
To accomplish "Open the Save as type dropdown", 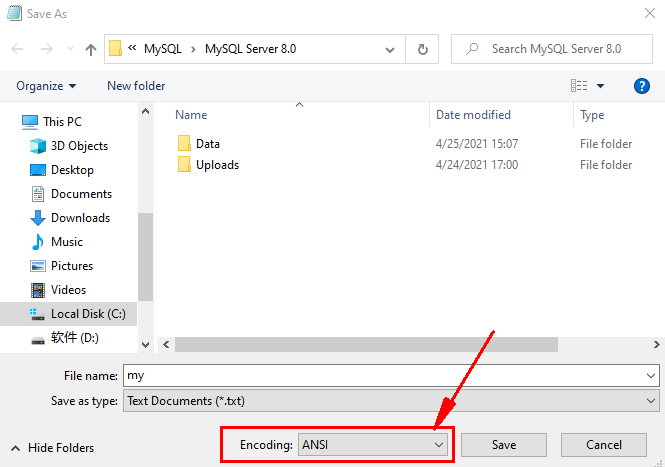I will pos(390,401).
